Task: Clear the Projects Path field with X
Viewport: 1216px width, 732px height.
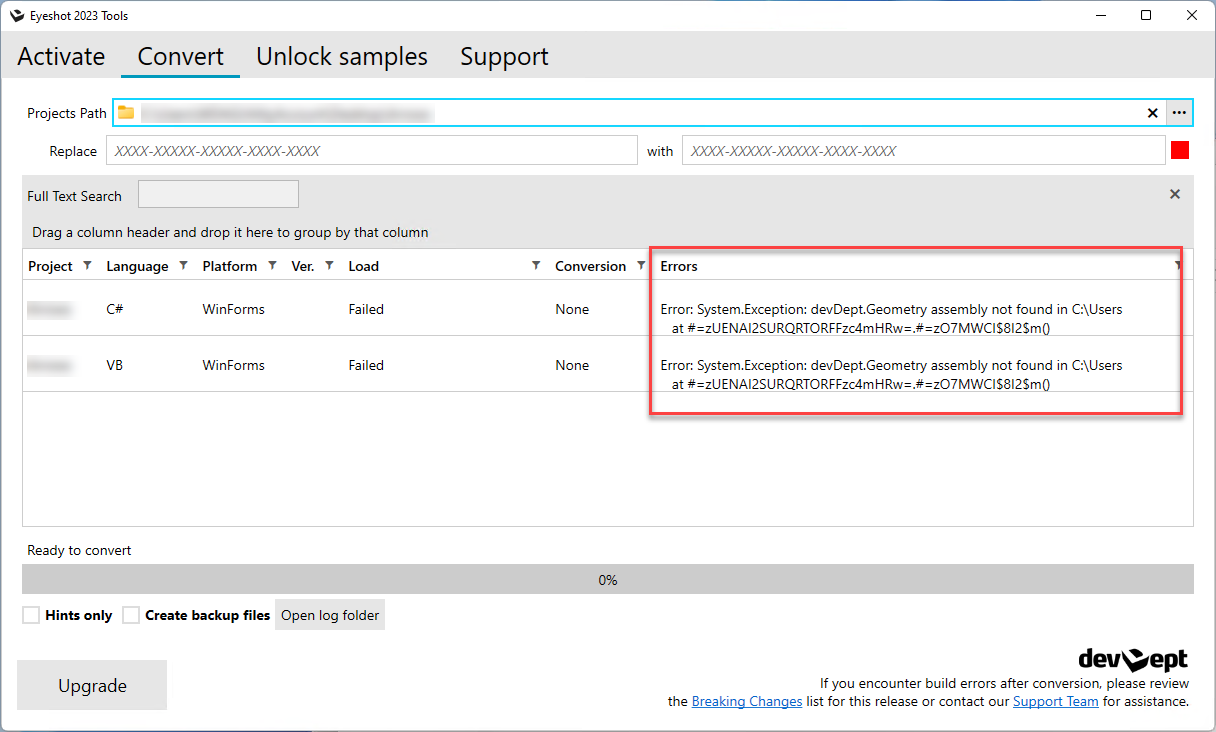Action: [1152, 113]
